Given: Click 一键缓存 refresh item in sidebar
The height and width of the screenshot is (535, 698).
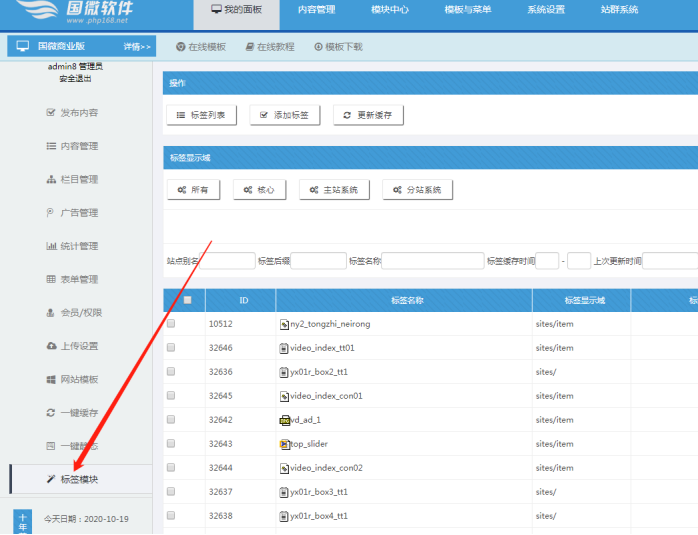Looking at the screenshot, I should click(x=72, y=412).
